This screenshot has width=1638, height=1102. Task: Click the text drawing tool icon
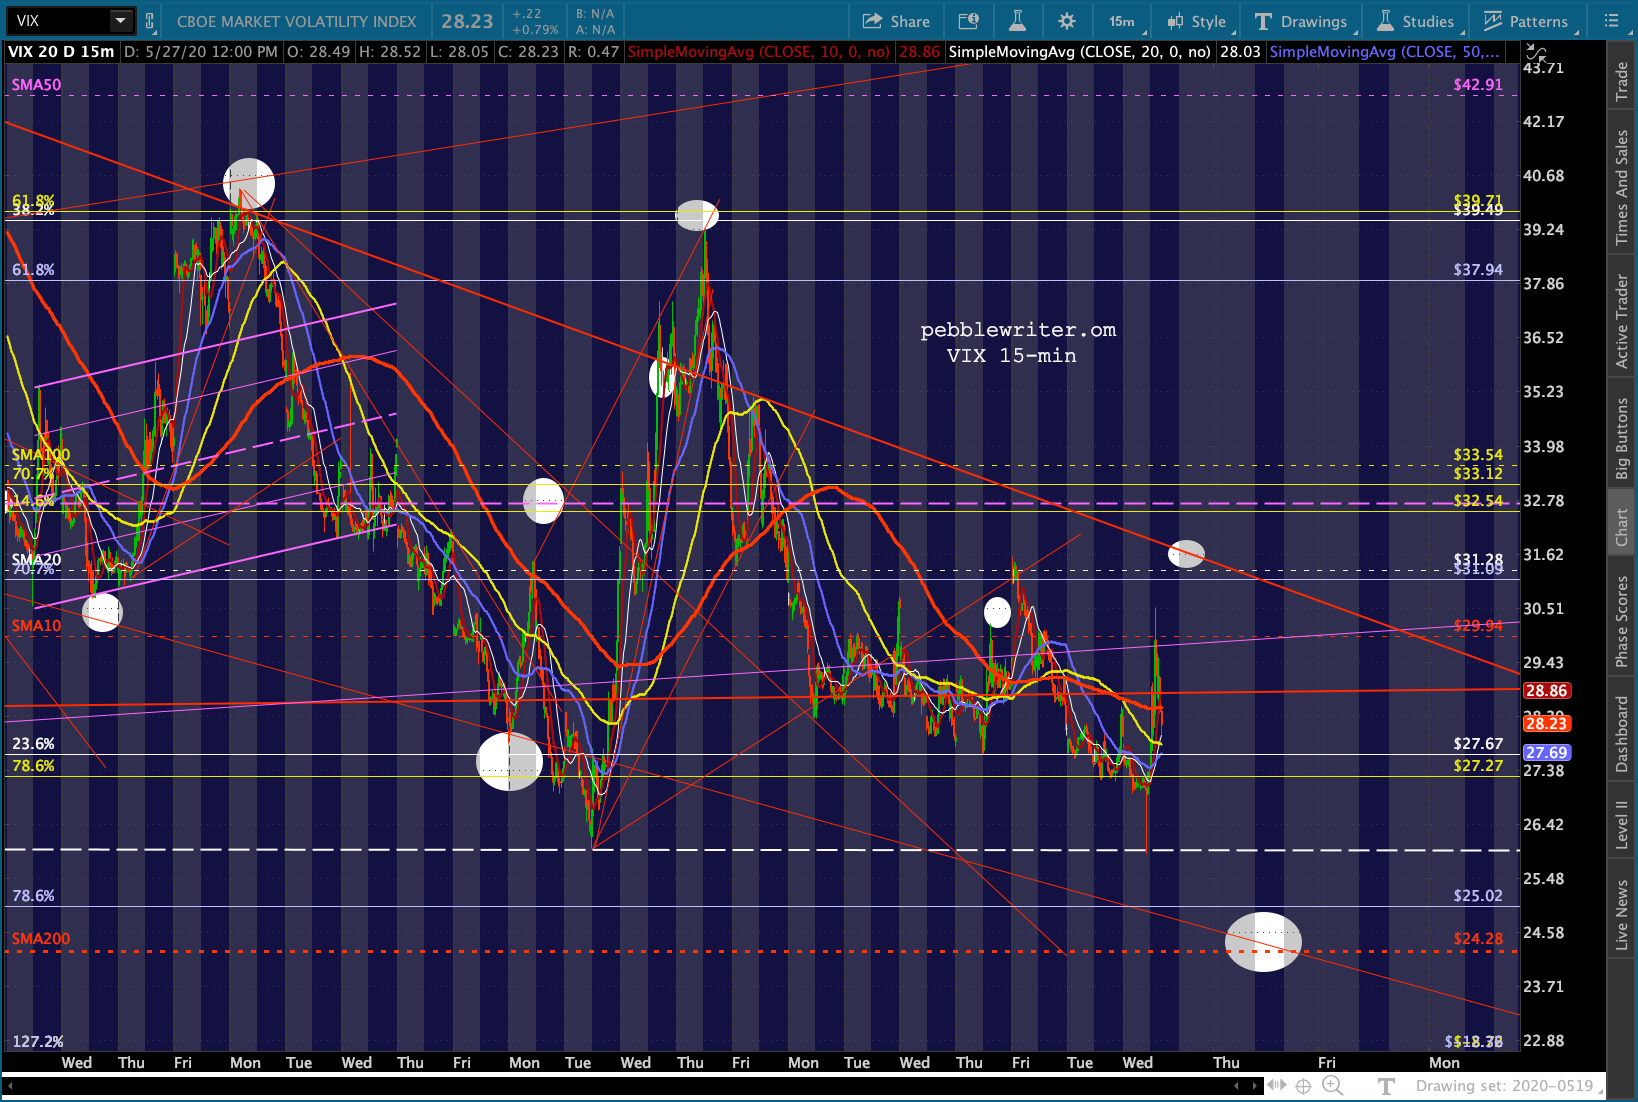tap(1386, 1086)
